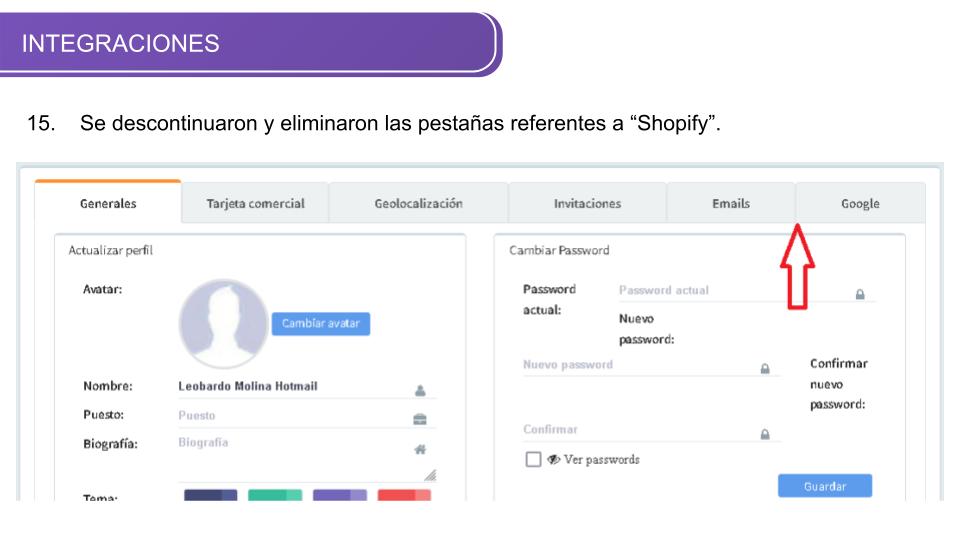This screenshot has height=540, width=960.
Task: Focus the Password actual field
Action: tap(747, 291)
